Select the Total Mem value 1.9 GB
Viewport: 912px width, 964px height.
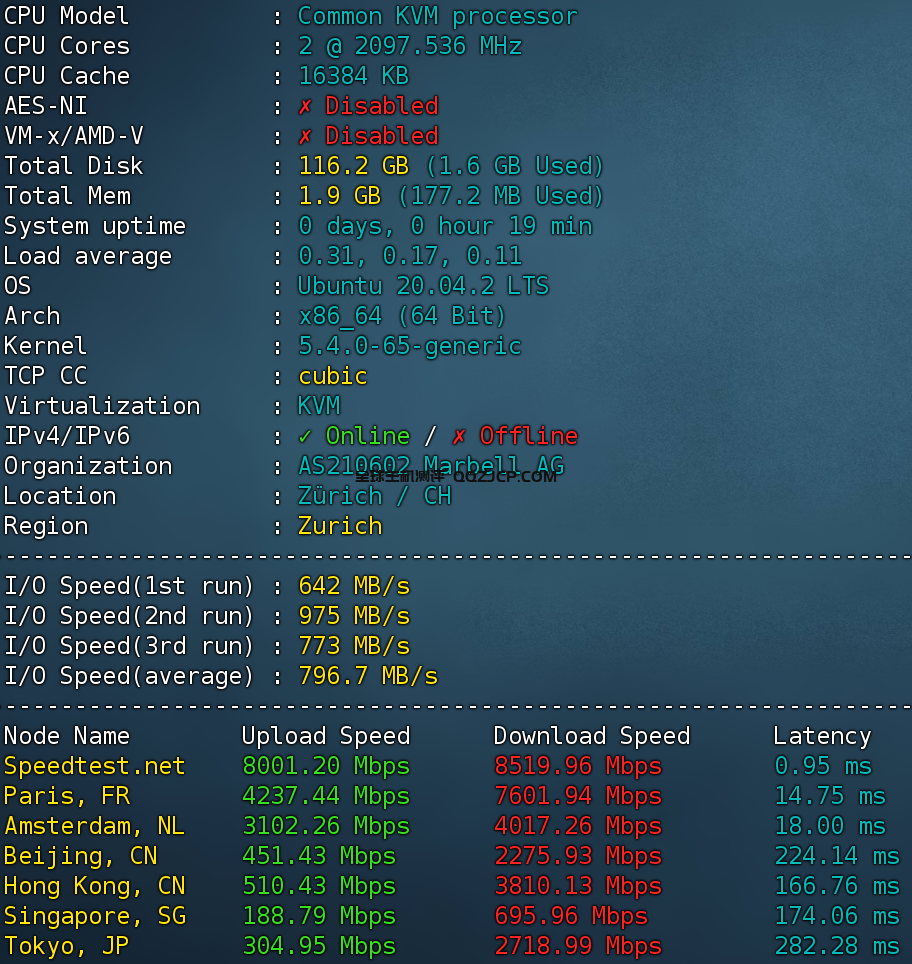point(339,196)
